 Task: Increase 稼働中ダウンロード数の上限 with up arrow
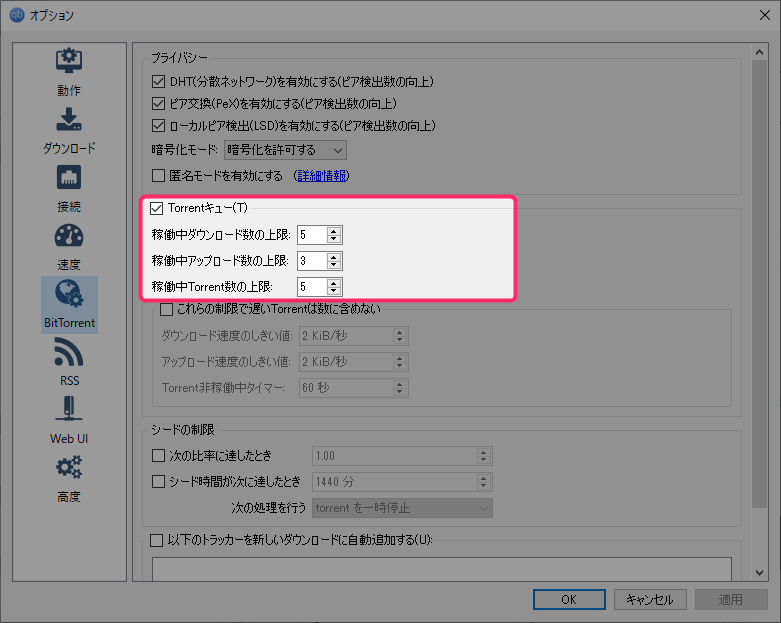pos(334,231)
